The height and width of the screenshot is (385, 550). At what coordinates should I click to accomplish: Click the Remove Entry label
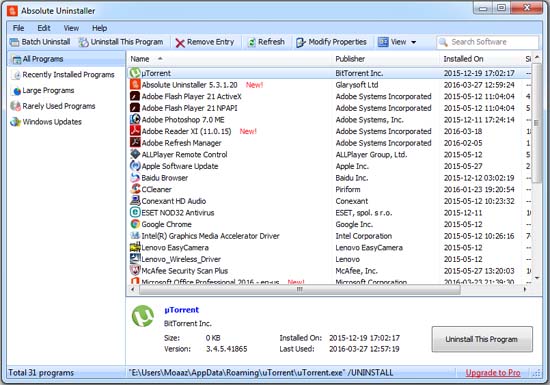coord(210,42)
